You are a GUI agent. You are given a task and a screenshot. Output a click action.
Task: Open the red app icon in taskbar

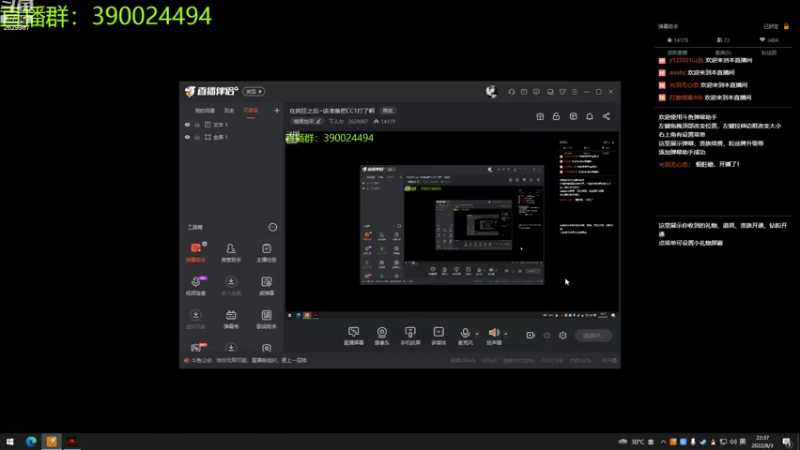pos(72,441)
